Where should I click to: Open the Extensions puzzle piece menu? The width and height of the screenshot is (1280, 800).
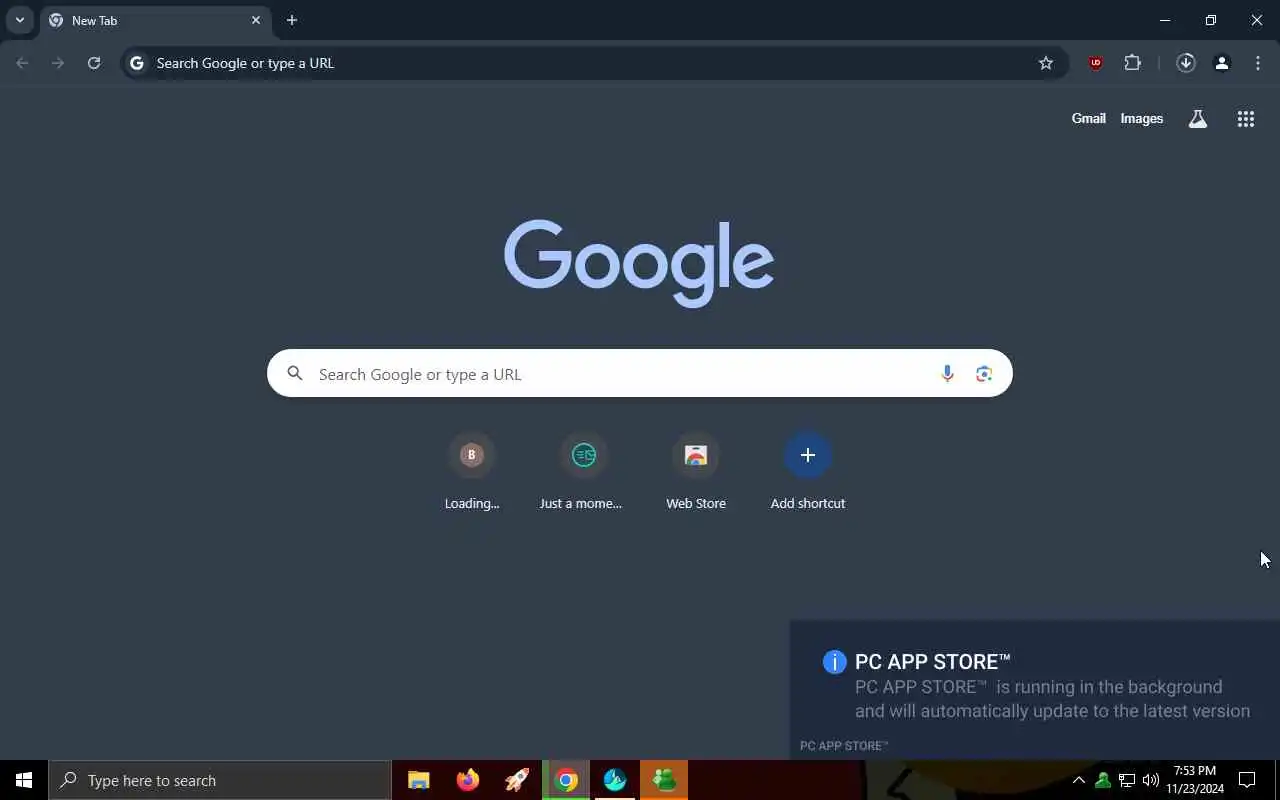point(1133,63)
